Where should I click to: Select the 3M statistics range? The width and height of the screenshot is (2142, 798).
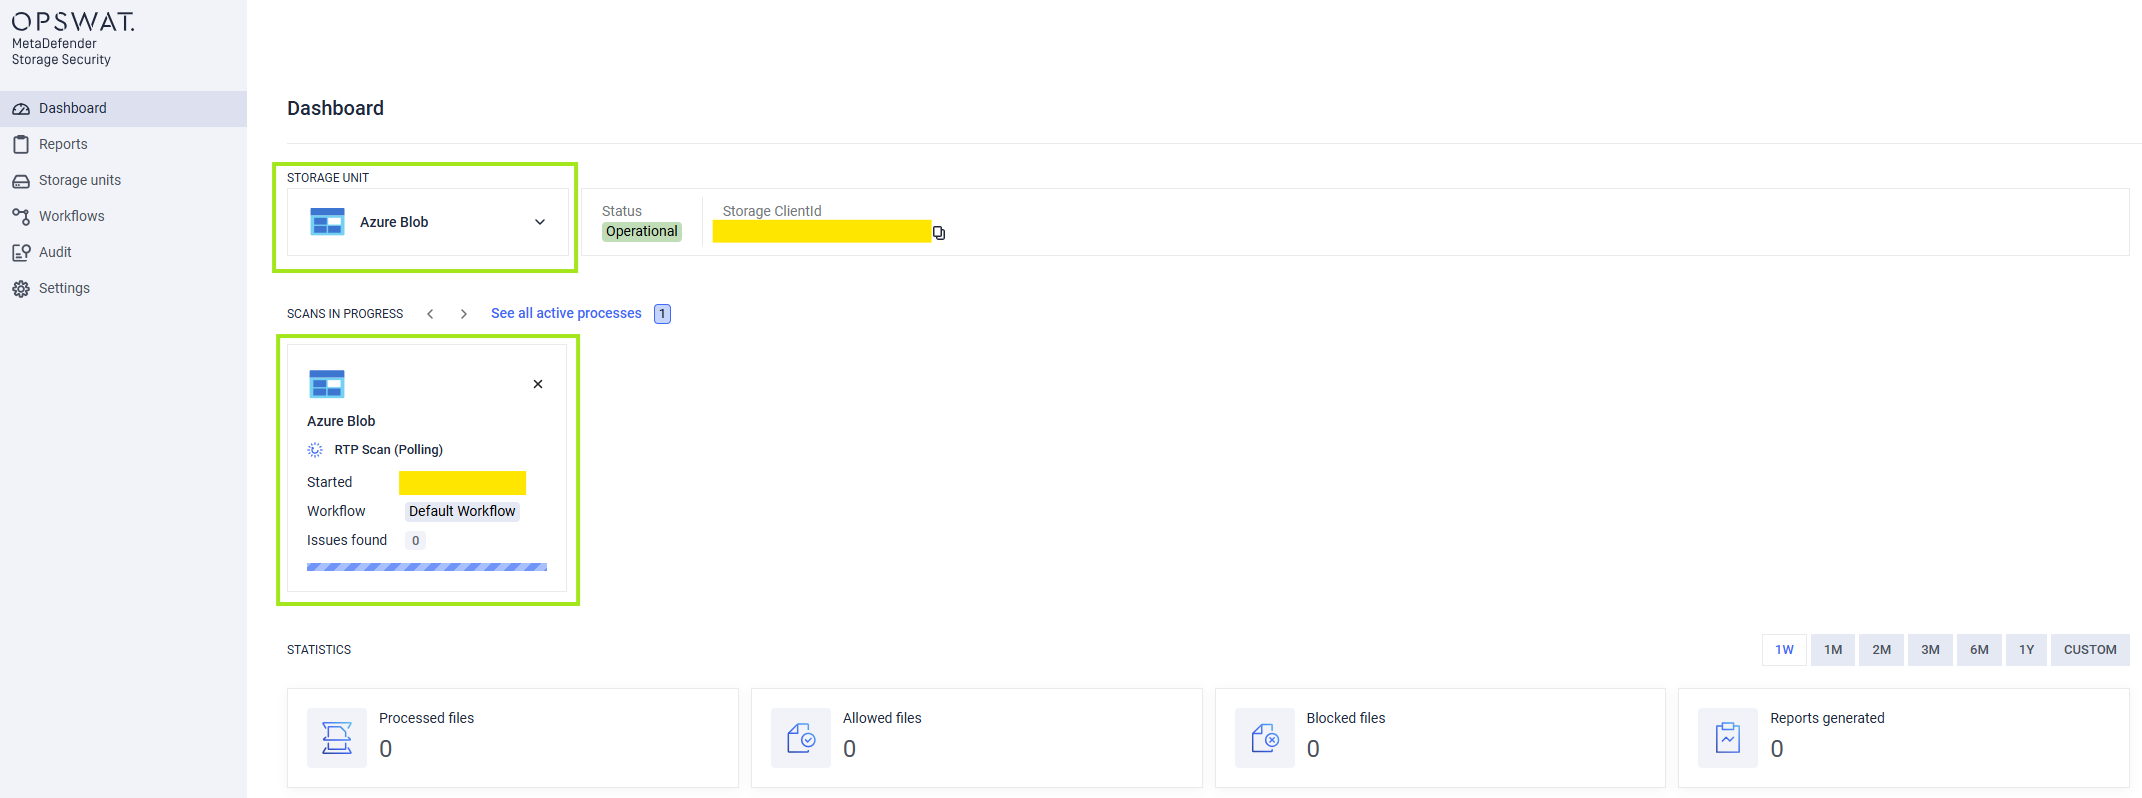1930,650
